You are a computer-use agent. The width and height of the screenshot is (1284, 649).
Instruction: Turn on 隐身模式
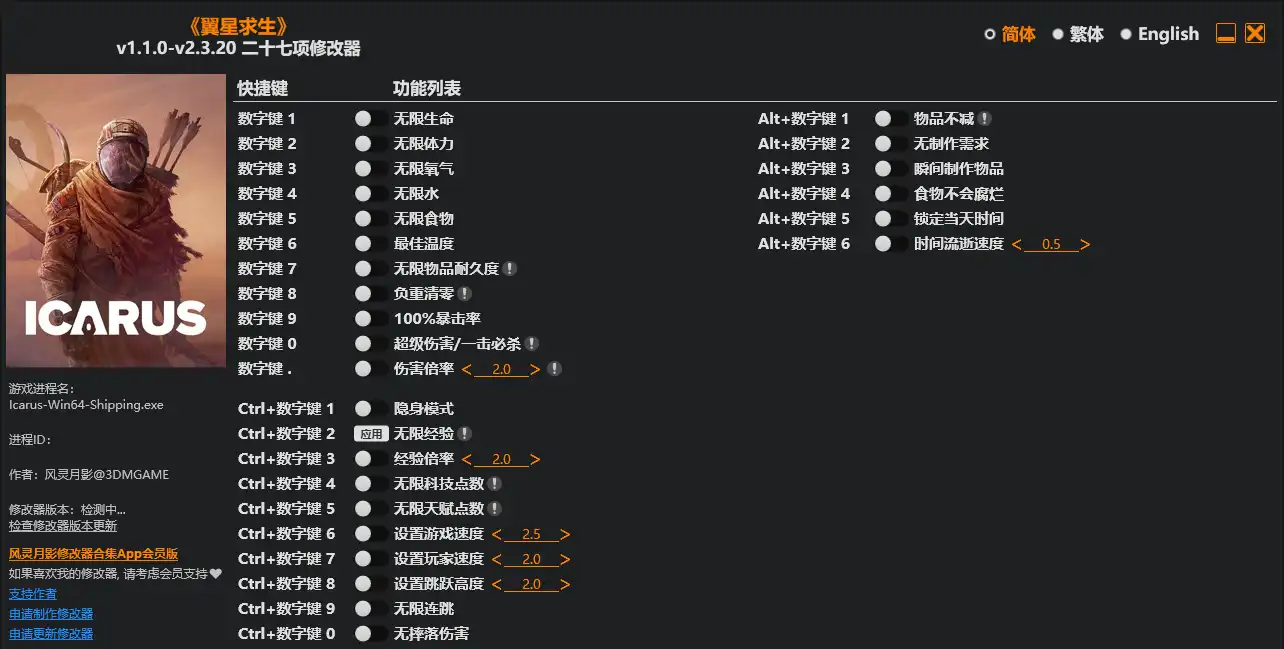click(363, 408)
